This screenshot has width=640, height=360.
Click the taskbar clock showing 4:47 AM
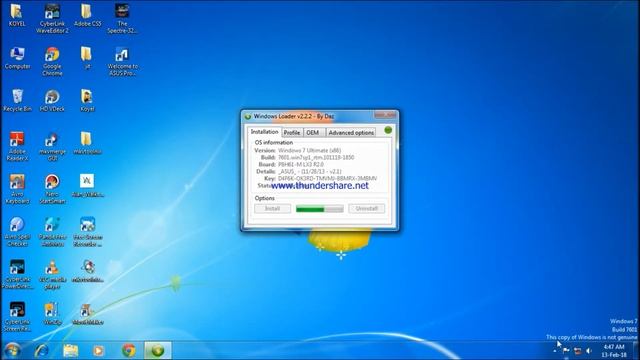point(614,351)
